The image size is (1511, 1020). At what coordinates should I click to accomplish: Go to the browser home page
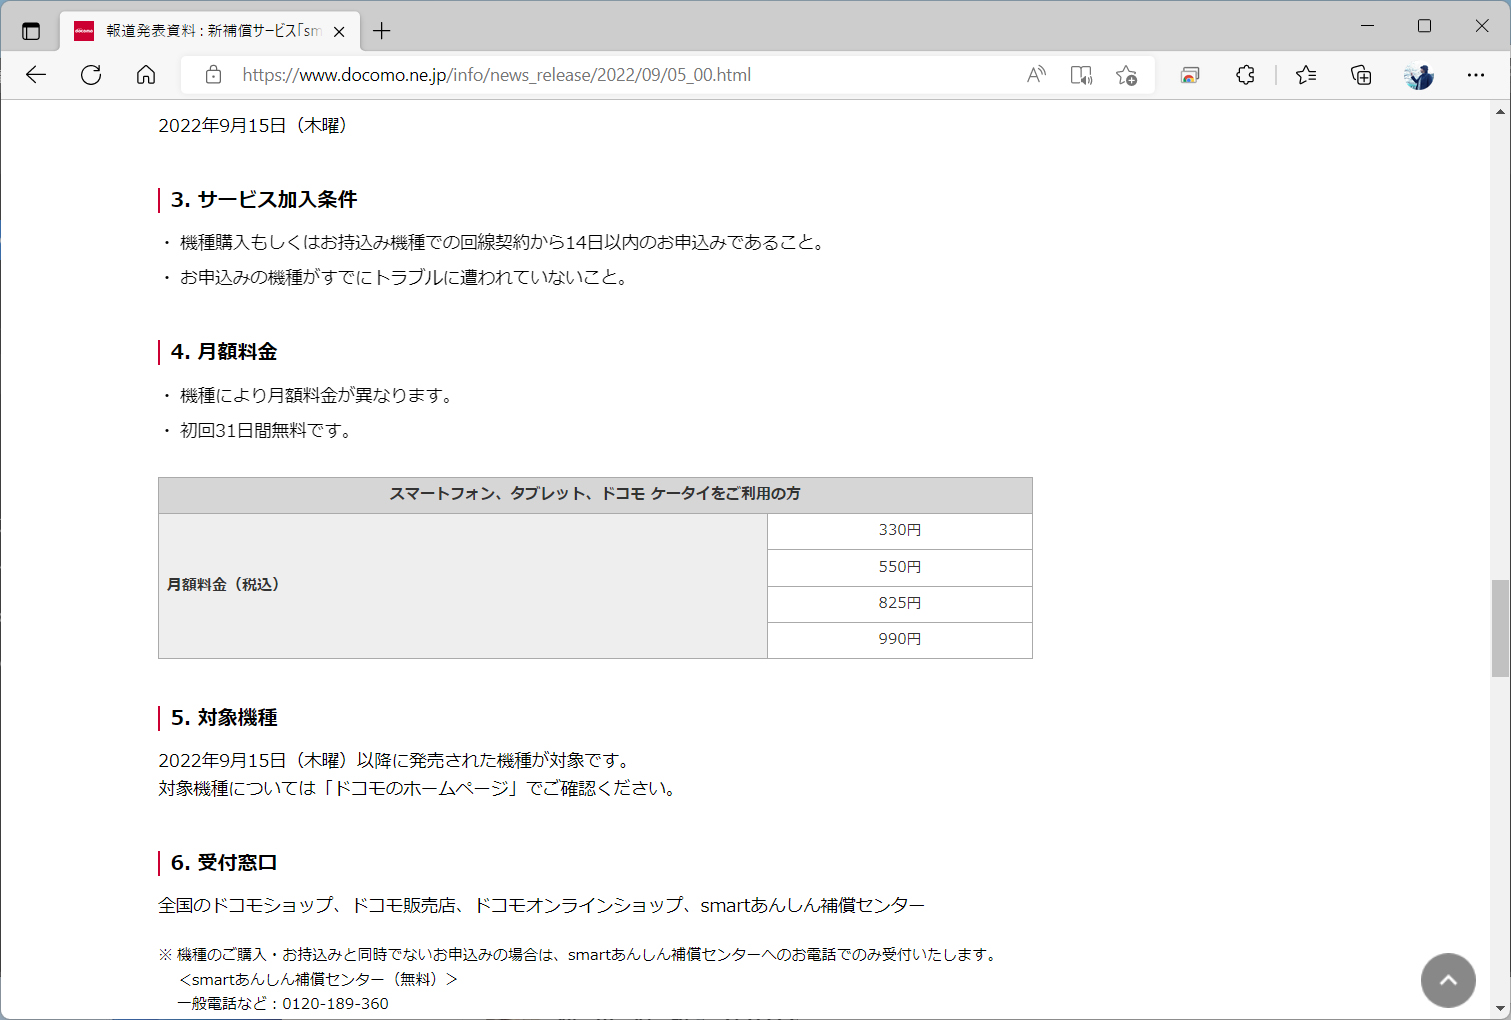point(146,75)
